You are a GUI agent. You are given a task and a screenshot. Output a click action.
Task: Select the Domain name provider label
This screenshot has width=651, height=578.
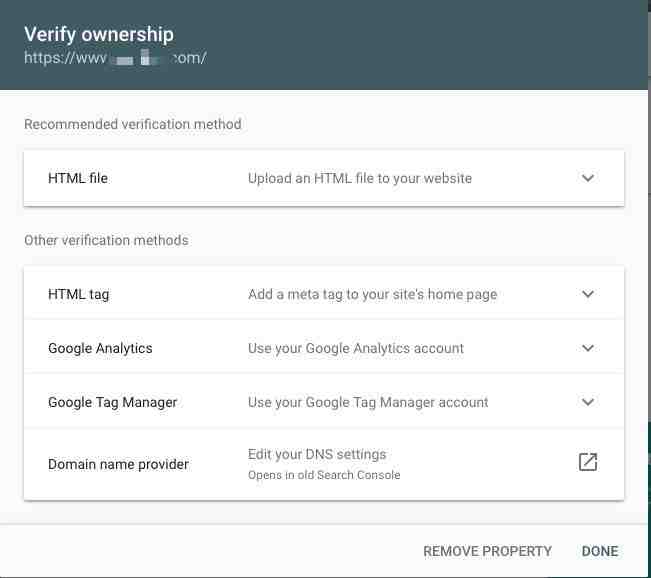pyautogui.click(x=118, y=464)
